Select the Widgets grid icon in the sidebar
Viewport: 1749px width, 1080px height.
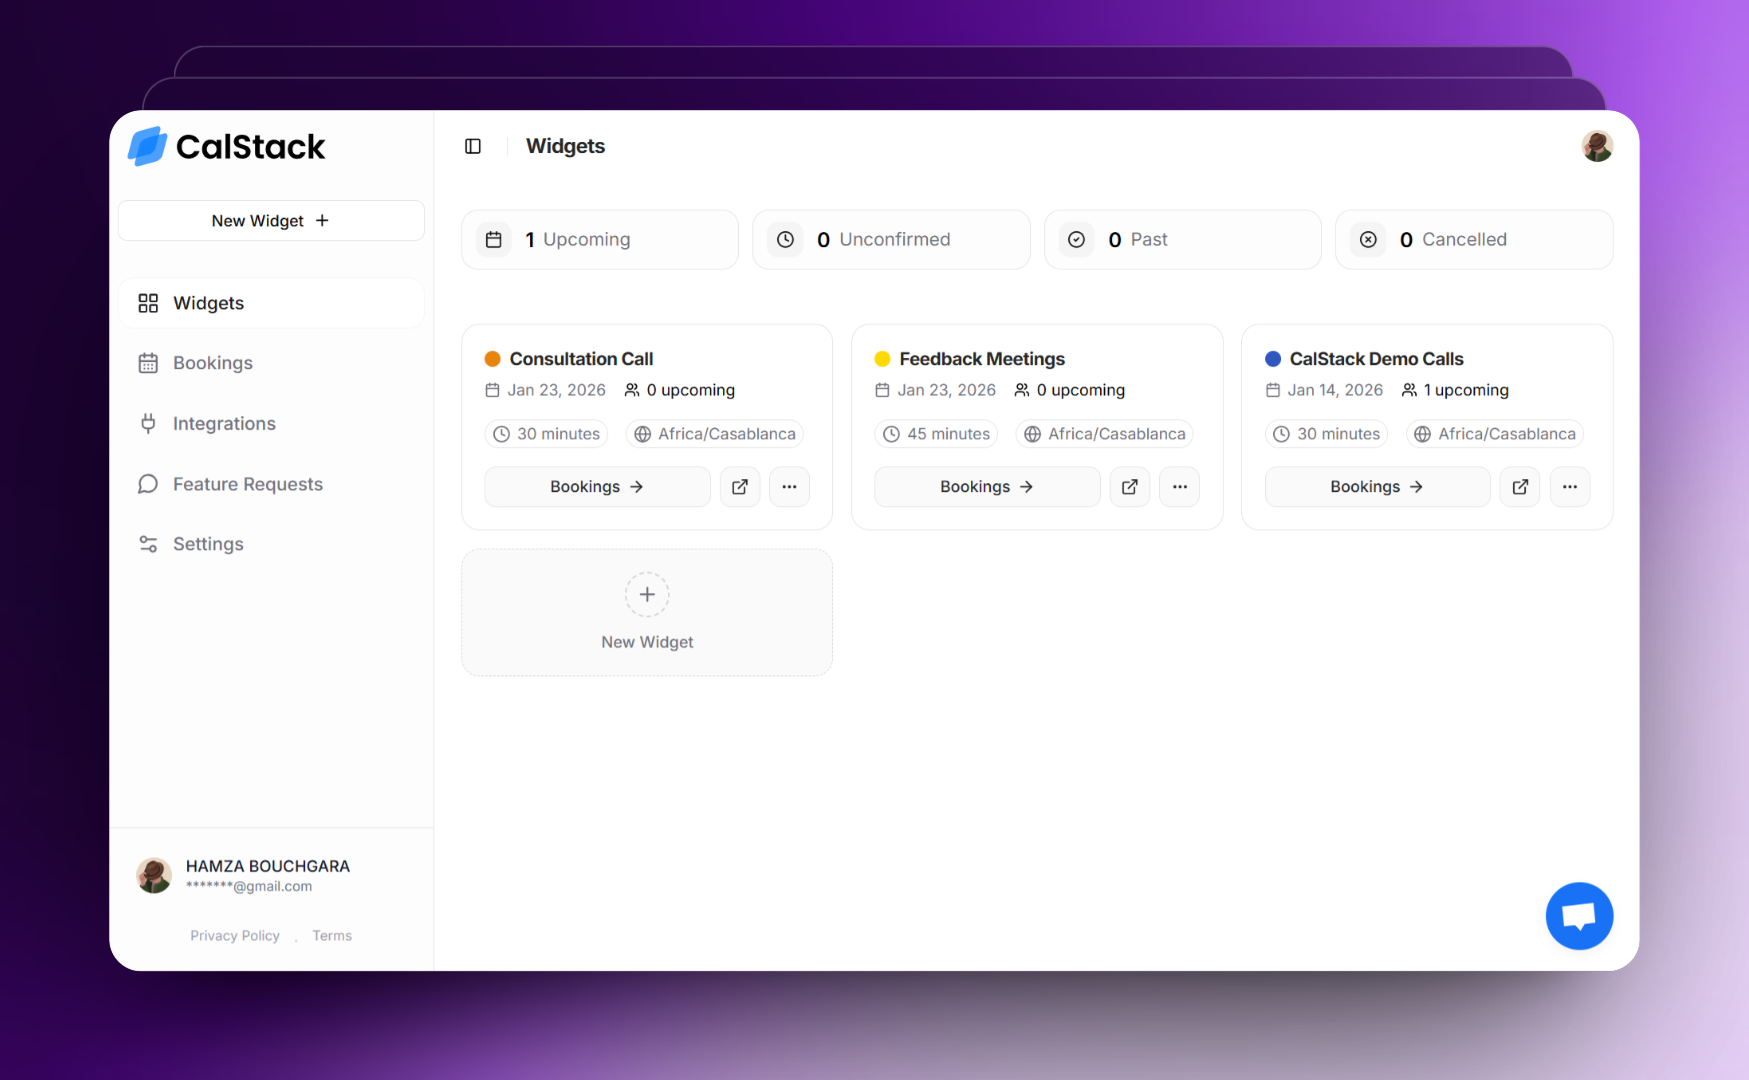point(148,302)
